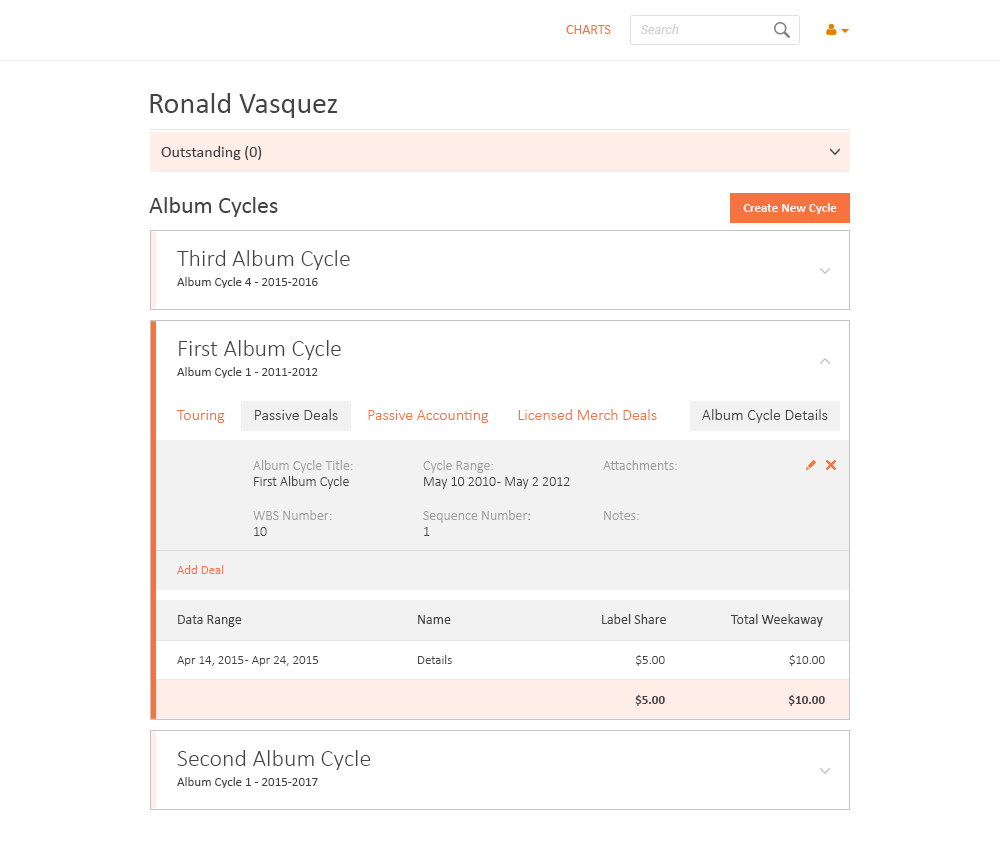Click the Create New Cycle button
Screen dimensions: 1000x860
789,208
